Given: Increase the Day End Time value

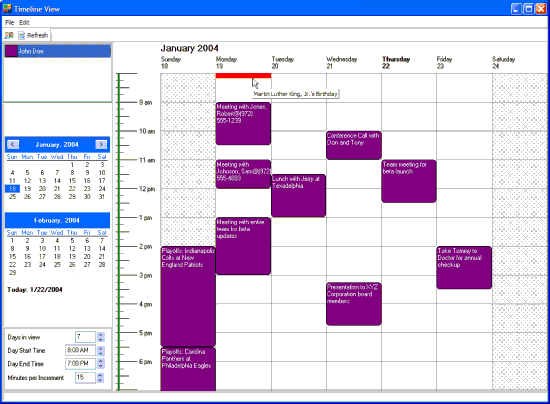Looking at the screenshot, I should pos(101,361).
